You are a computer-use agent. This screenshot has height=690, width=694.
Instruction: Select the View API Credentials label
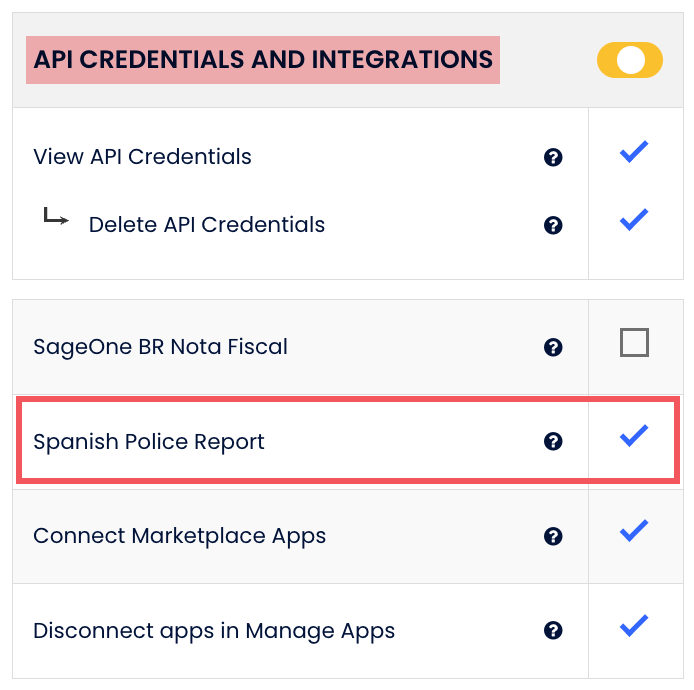142,157
